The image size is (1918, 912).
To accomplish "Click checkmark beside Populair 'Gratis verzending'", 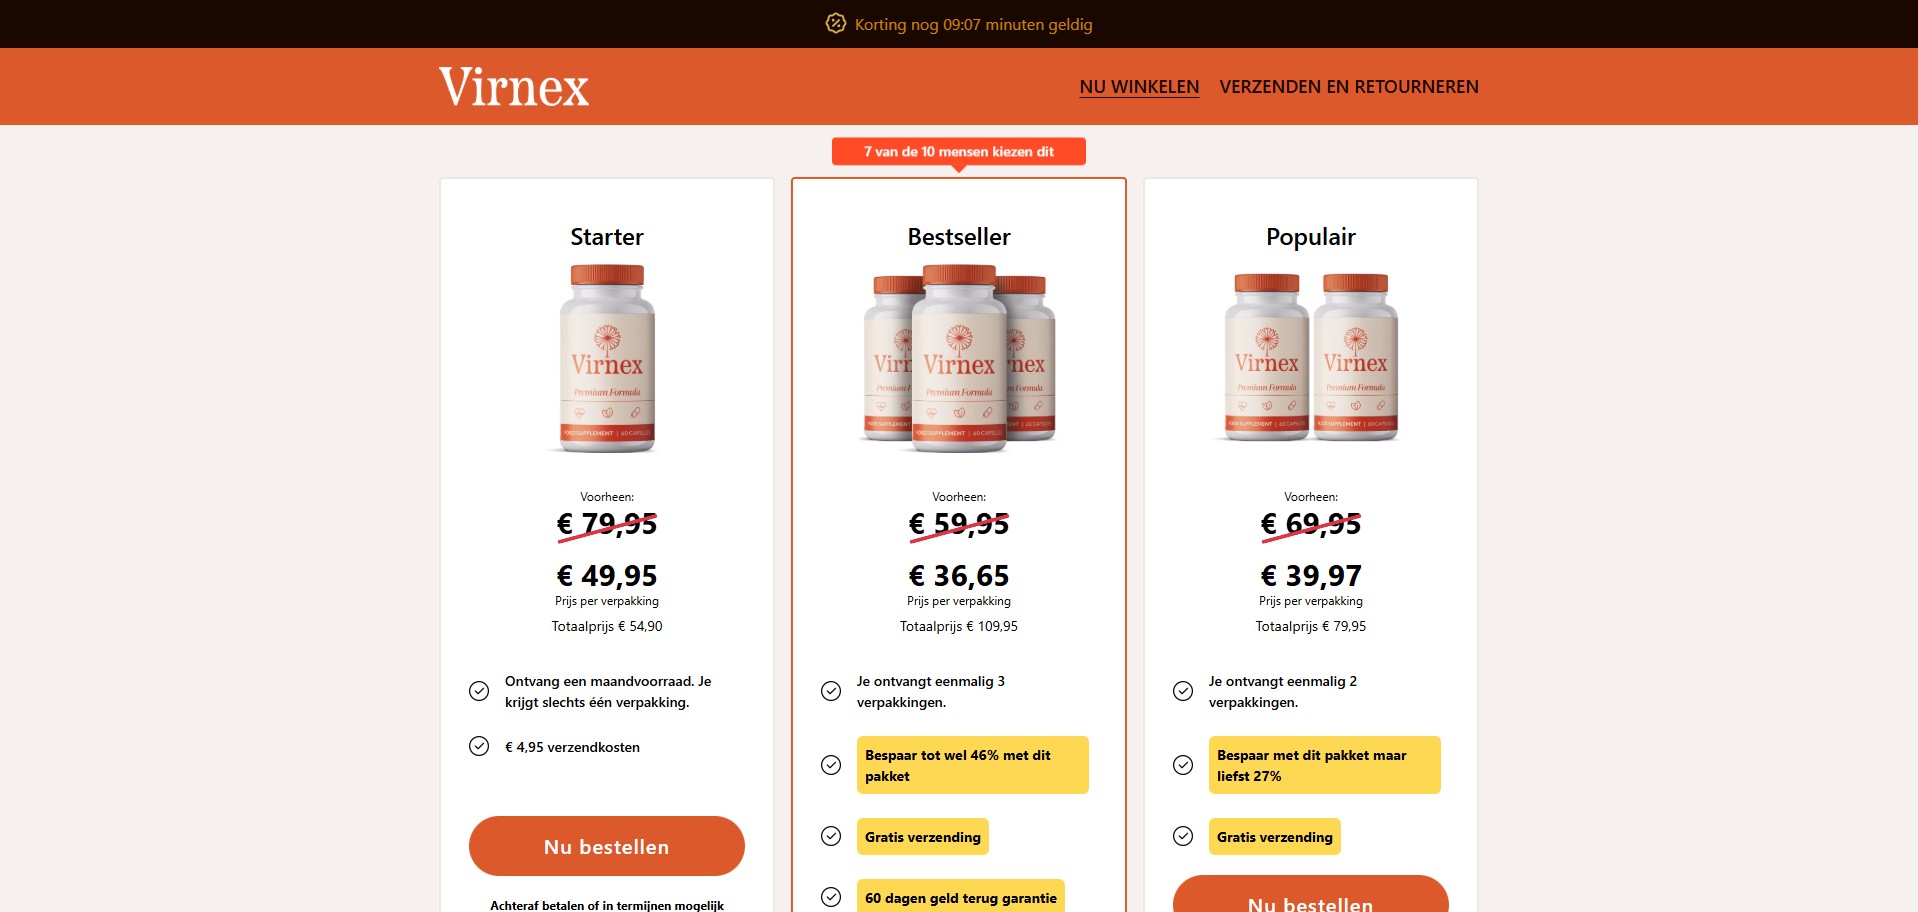I will (1183, 836).
